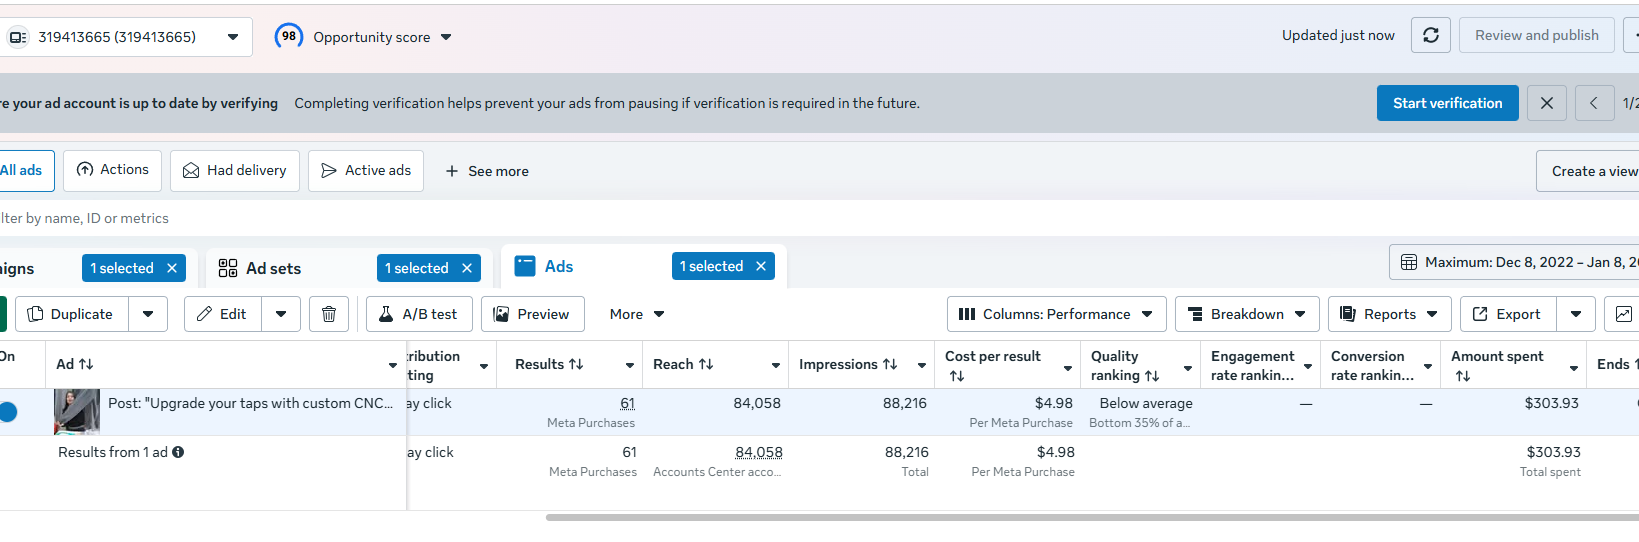1639x542 pixels.
Task: Click the ad thumbnail image
Action: click(x=77, y=411)
